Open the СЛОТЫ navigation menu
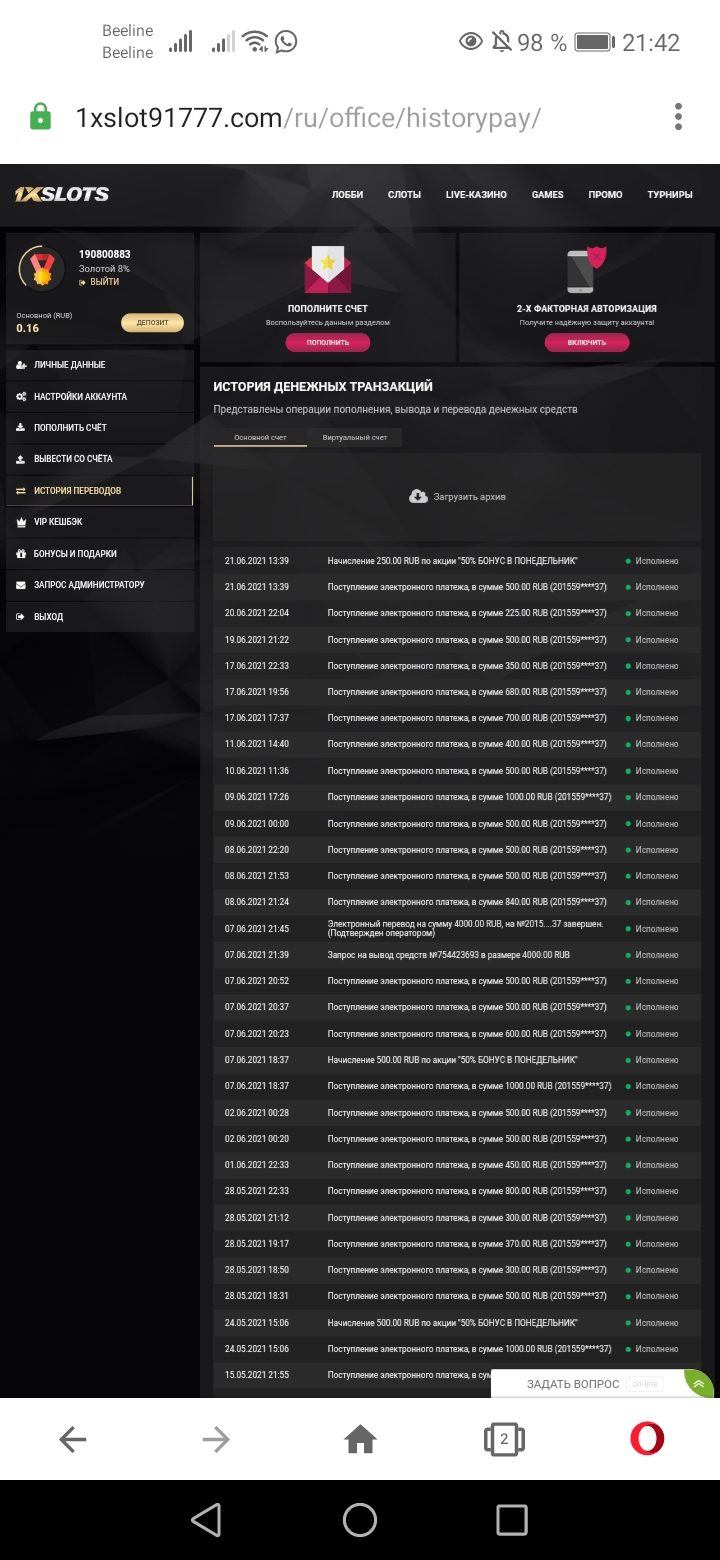 click(x=404, y=195)
